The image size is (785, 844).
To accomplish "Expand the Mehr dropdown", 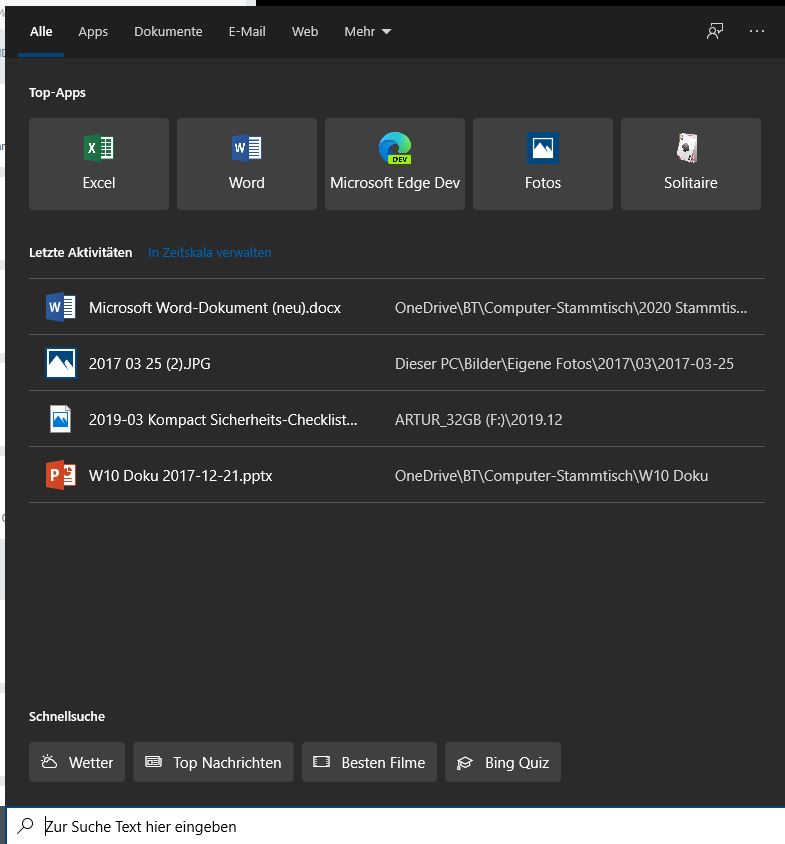I will tap(368, 31).
